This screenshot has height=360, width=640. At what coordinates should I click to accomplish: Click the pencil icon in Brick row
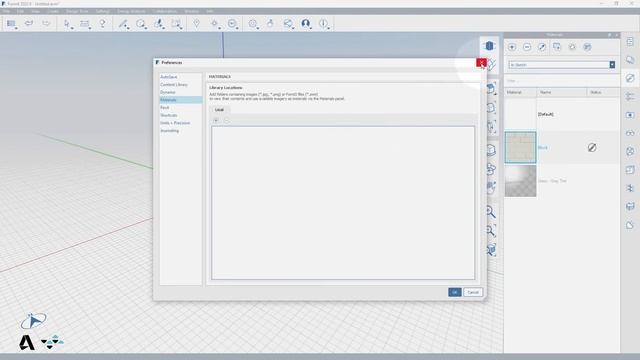[592, 148]
